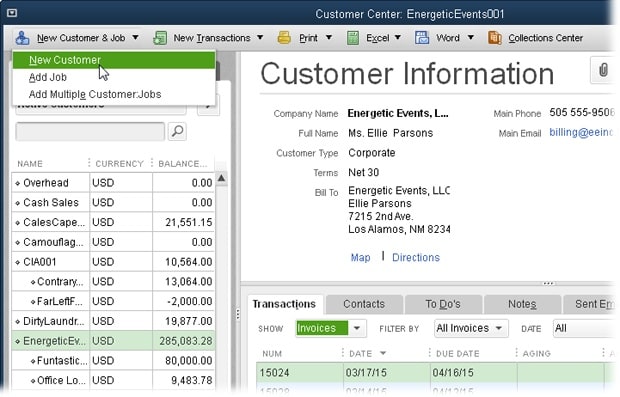The width and height of the screenshot is (620, 397).
Task: Click the New Transactions icon
Action: (160, 38)
